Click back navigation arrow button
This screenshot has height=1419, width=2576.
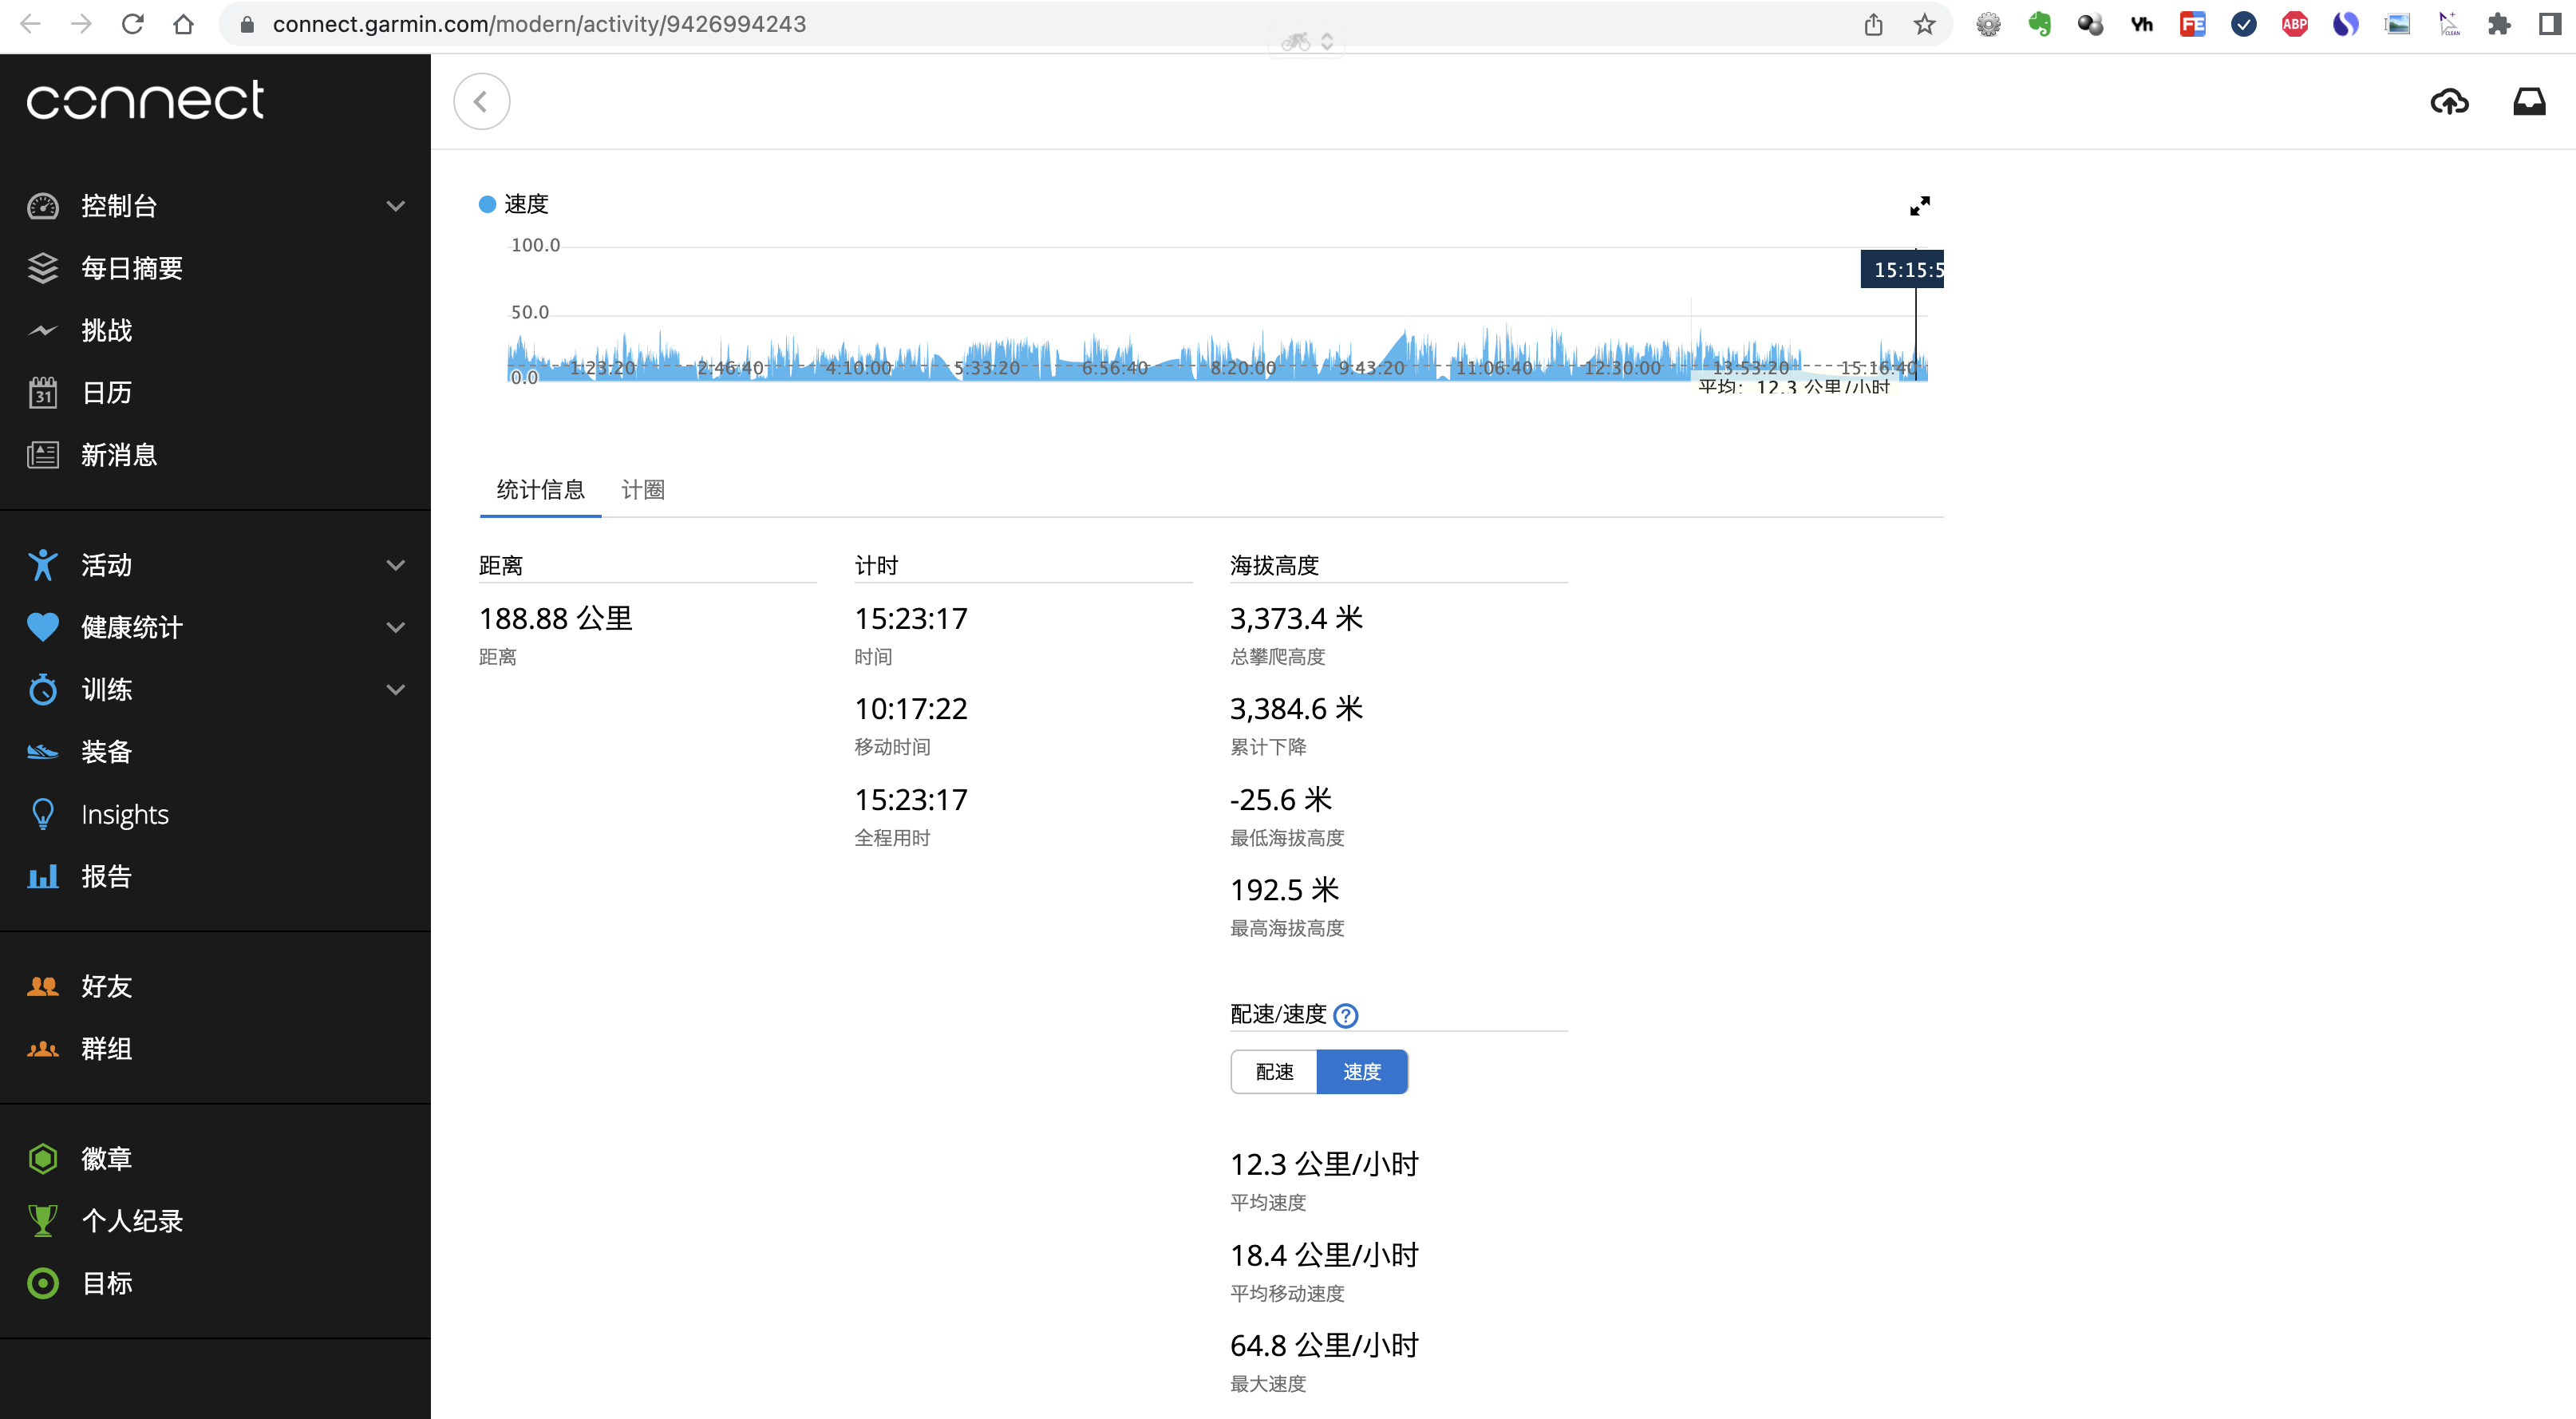click(x=484, y=101)
